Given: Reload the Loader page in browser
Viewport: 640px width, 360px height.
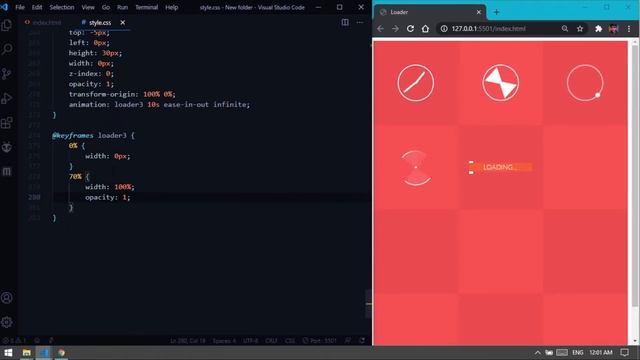Looking at the screenshot, I should (x=410, y=29).
